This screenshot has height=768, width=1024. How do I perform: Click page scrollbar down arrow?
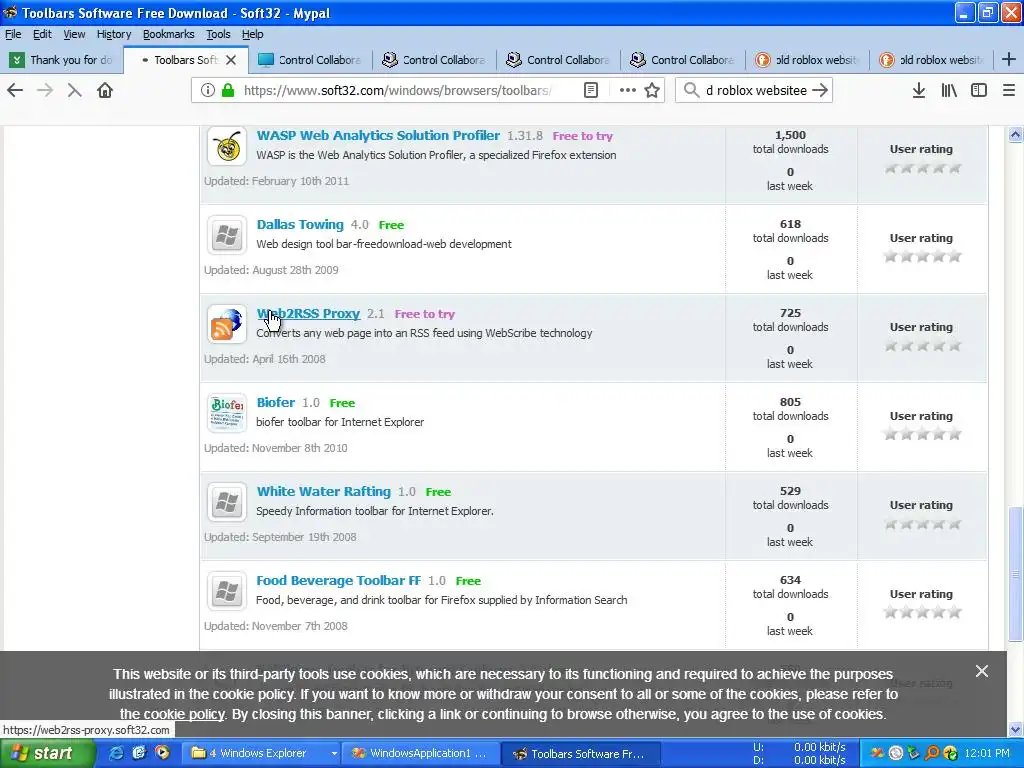(1015, 729)
